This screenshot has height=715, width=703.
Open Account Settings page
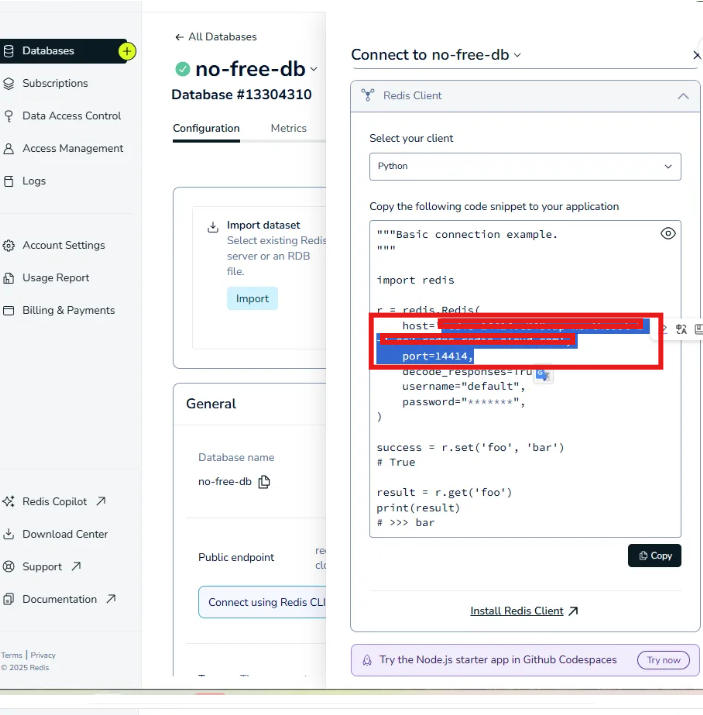(64, 245)
